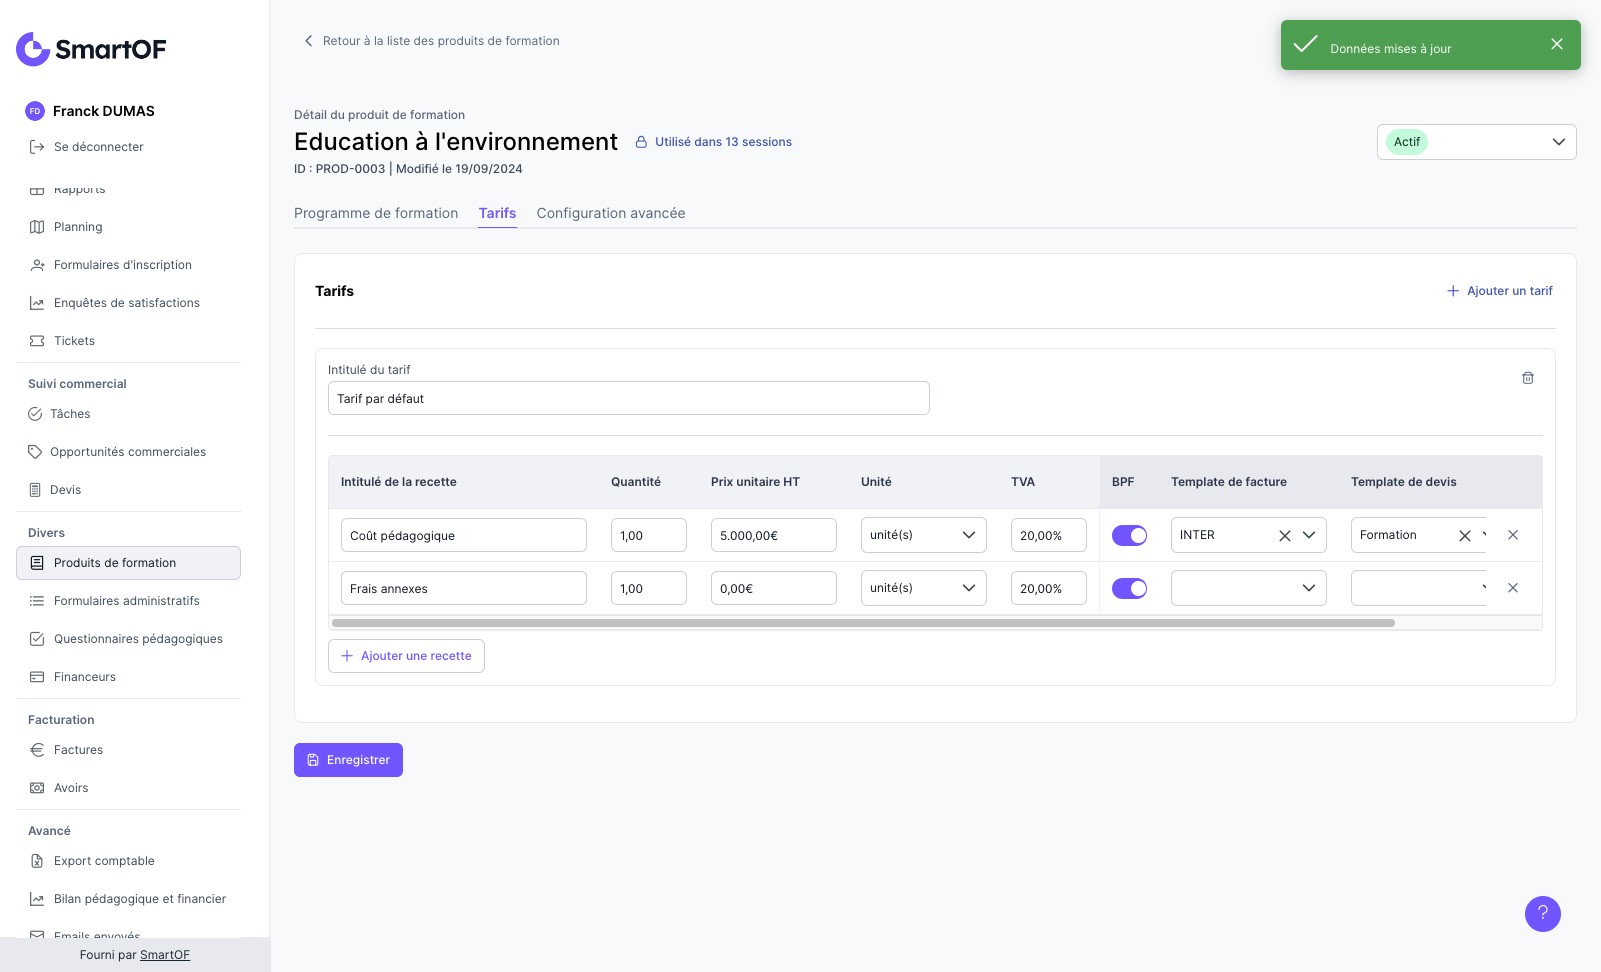Screen dimensions: 1601x972
Task: Remove the Coût pédagogique row
Action: pyautogui.click(x=1513, y=535)
